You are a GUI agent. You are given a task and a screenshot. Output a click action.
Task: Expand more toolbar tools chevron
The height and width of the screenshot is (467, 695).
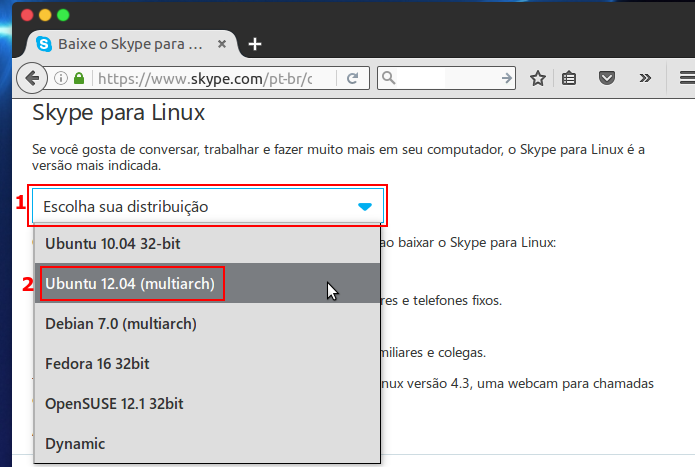coord(645,78)
